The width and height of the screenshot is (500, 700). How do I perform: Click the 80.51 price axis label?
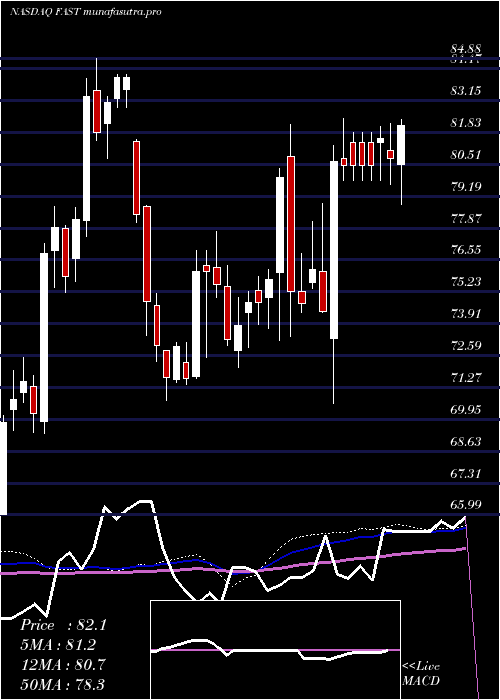(466, 154)
